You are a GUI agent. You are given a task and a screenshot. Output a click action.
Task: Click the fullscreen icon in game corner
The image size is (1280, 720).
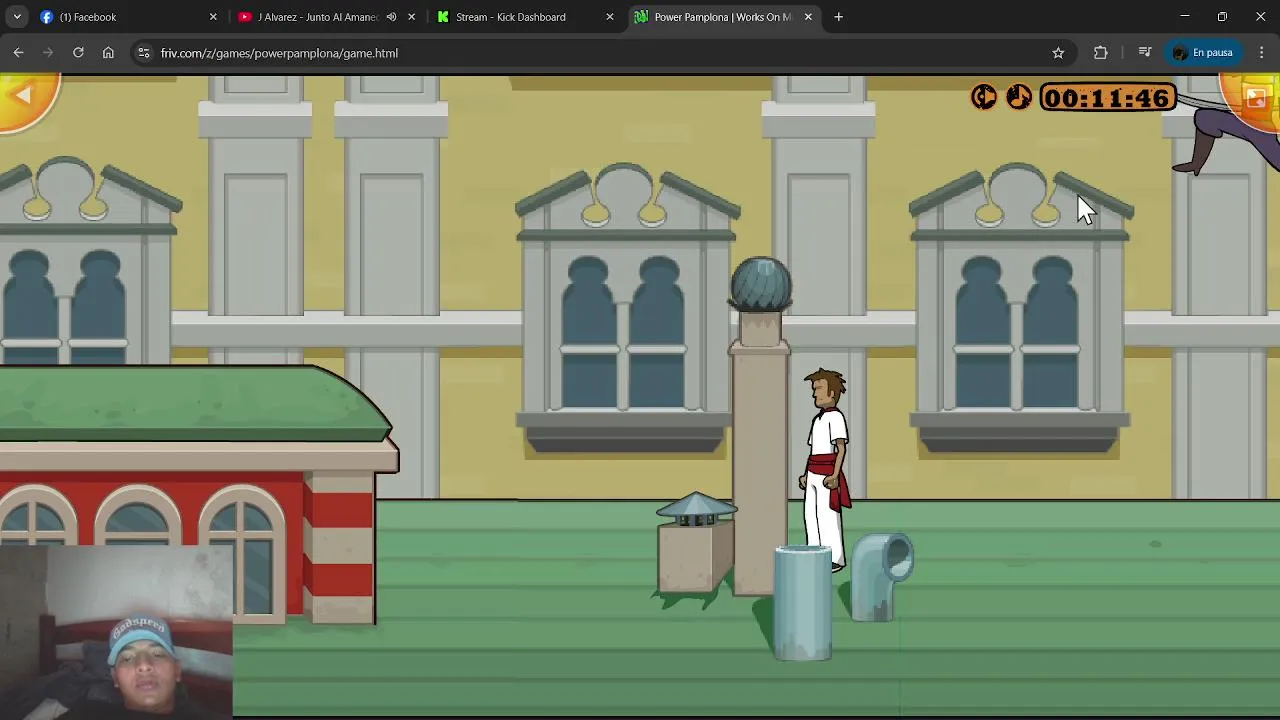tap(1256, 98)
